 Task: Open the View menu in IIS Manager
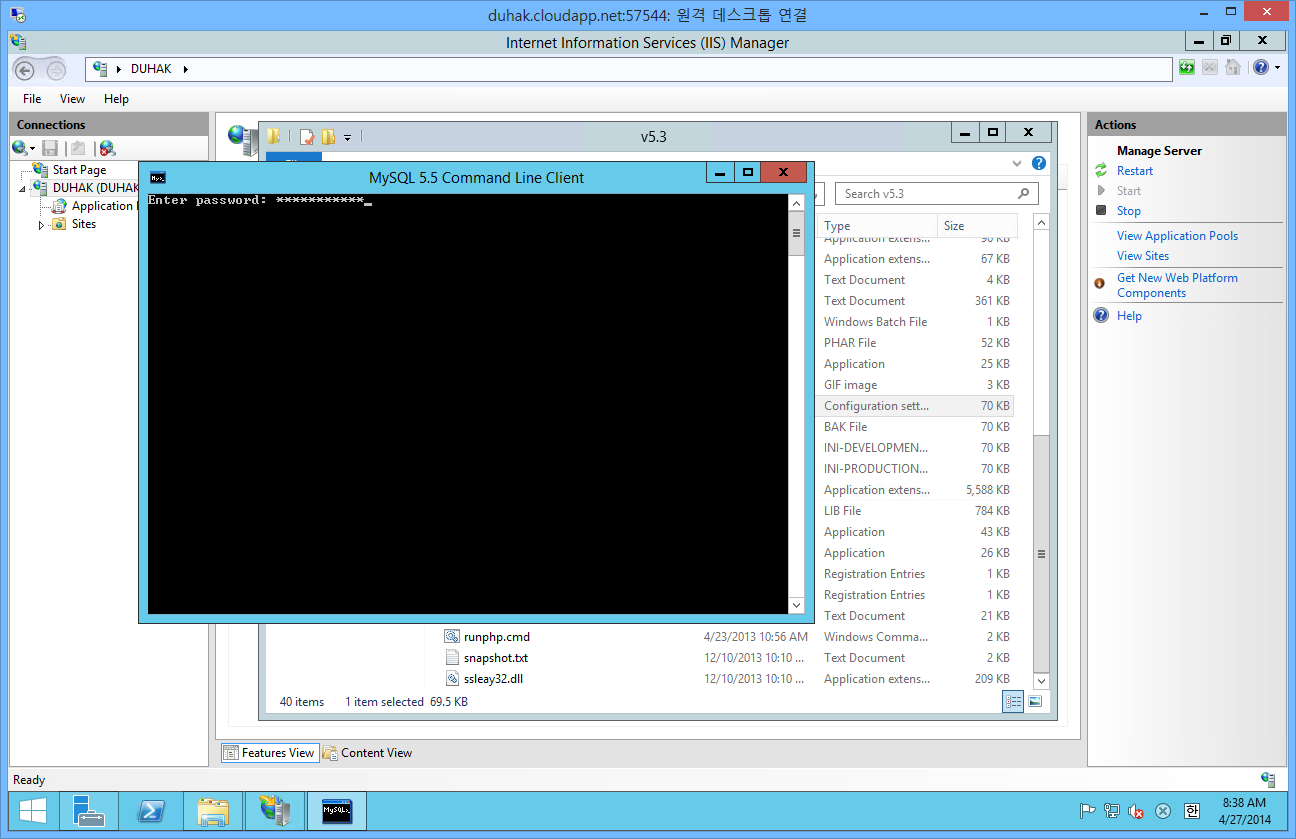pos(72,99)
